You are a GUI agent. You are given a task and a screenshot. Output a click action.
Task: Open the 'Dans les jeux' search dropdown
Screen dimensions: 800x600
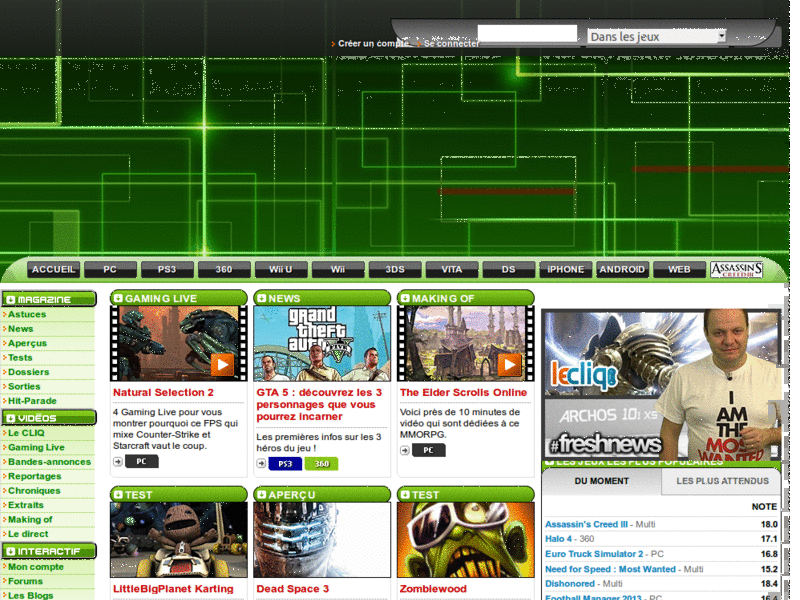tap(657, 36)
